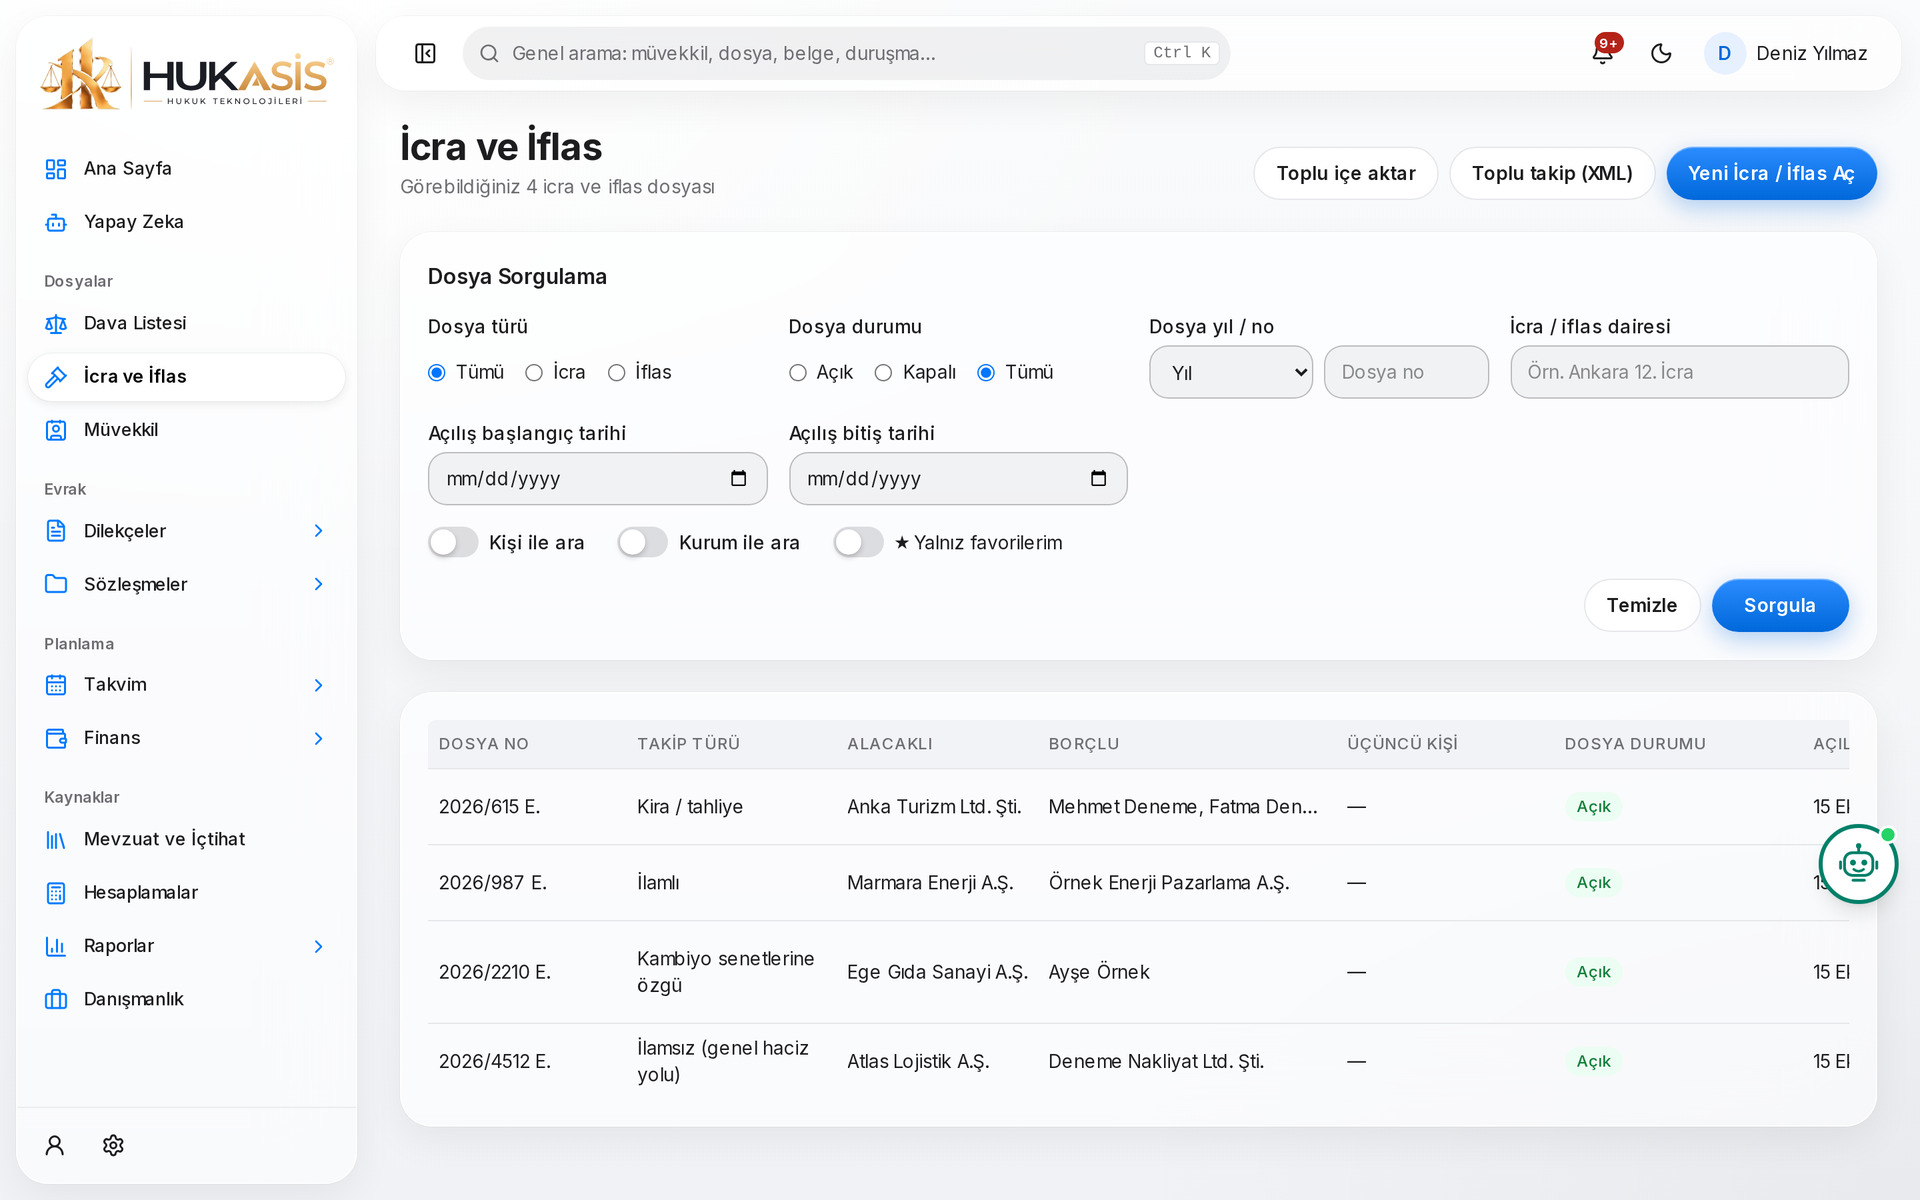The width and height of the screenshot is (1920, 1200).
Task: Switch to dark mode with the moon icon
Action: click(x=1661, y=53)
